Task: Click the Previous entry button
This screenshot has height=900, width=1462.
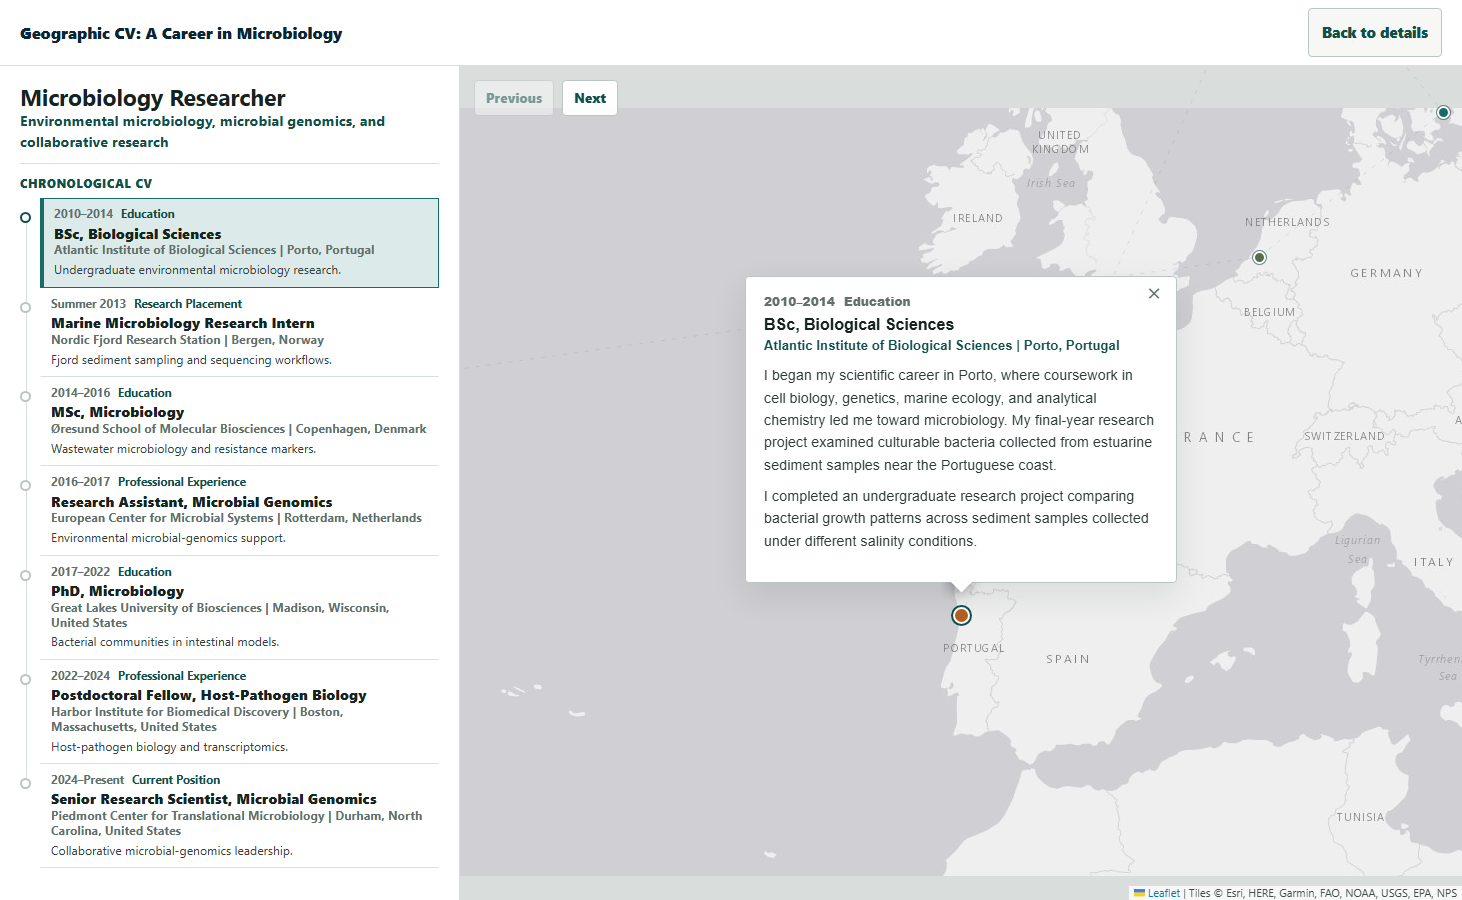Action: pos(514,98)
